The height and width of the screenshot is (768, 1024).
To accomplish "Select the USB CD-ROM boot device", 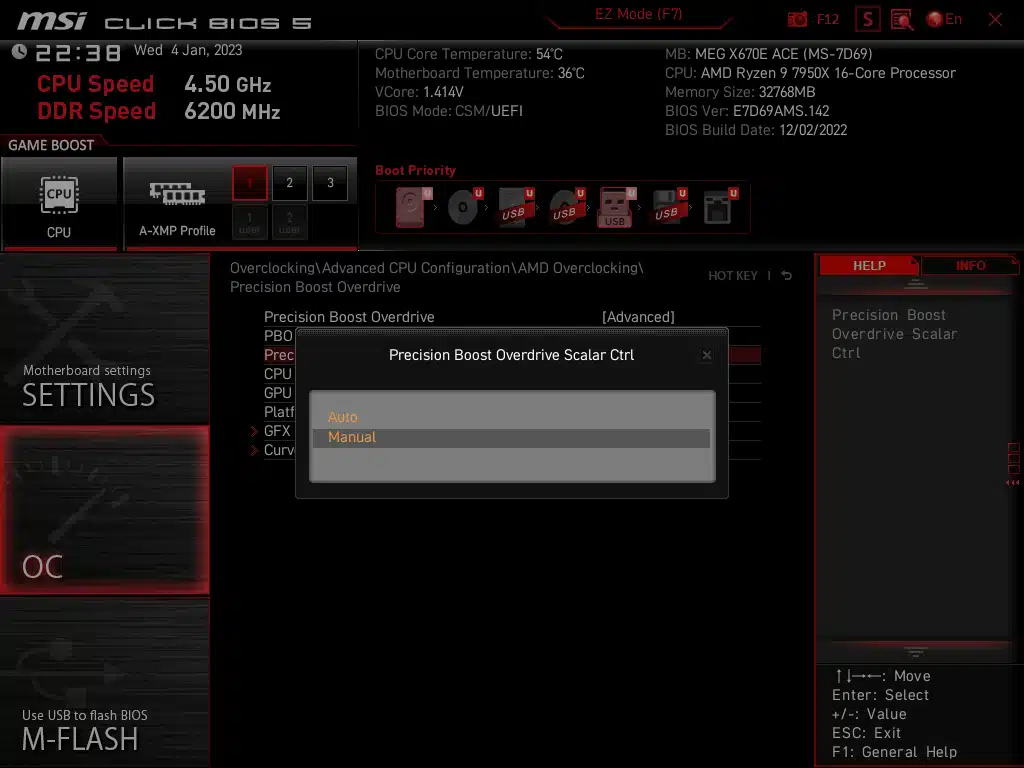I will pos(566,208).
